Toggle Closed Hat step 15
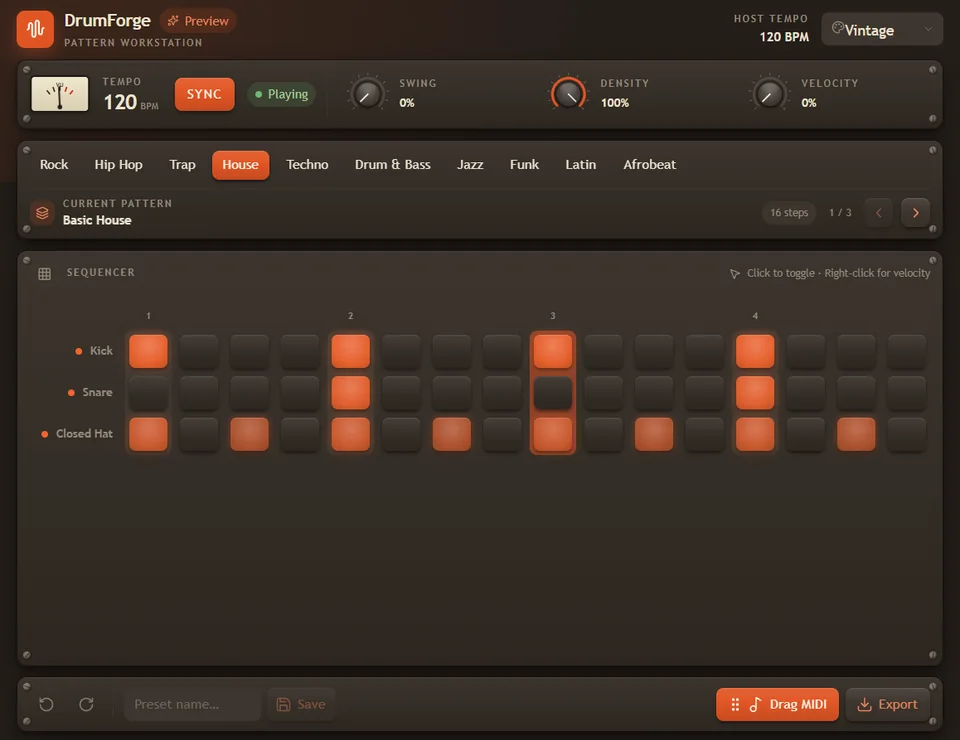The width and height of the screenshot is (960, 740). point(856,434)
